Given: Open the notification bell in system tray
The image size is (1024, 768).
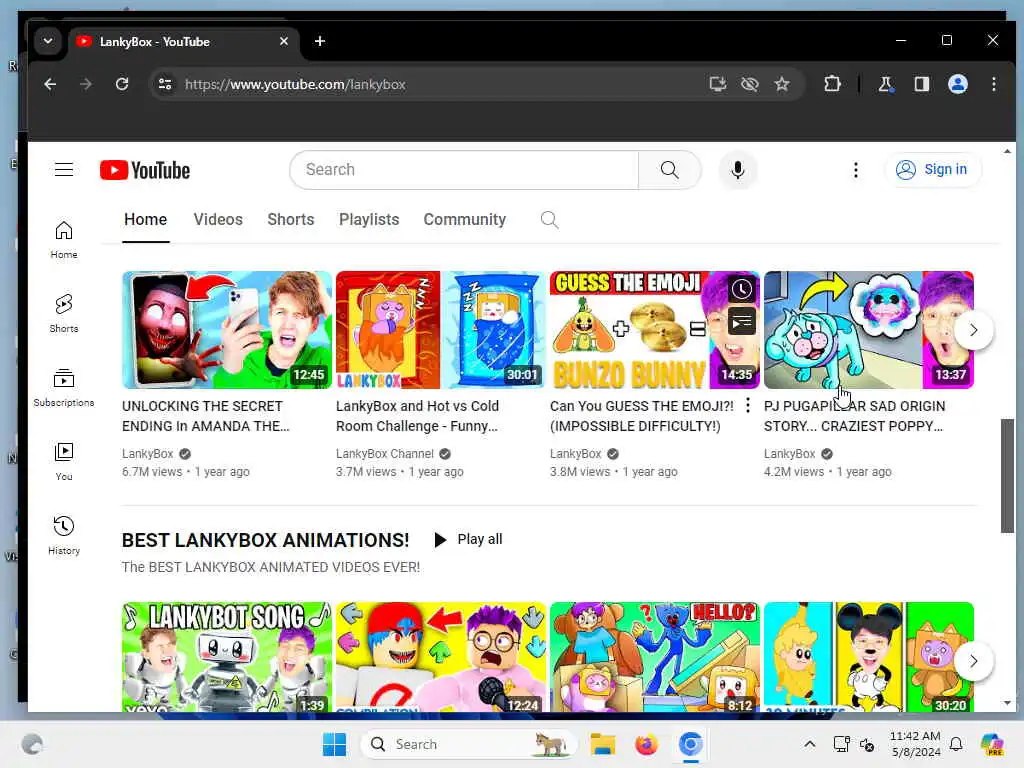Looking at the screenshot, I should [x=956, y=744].
